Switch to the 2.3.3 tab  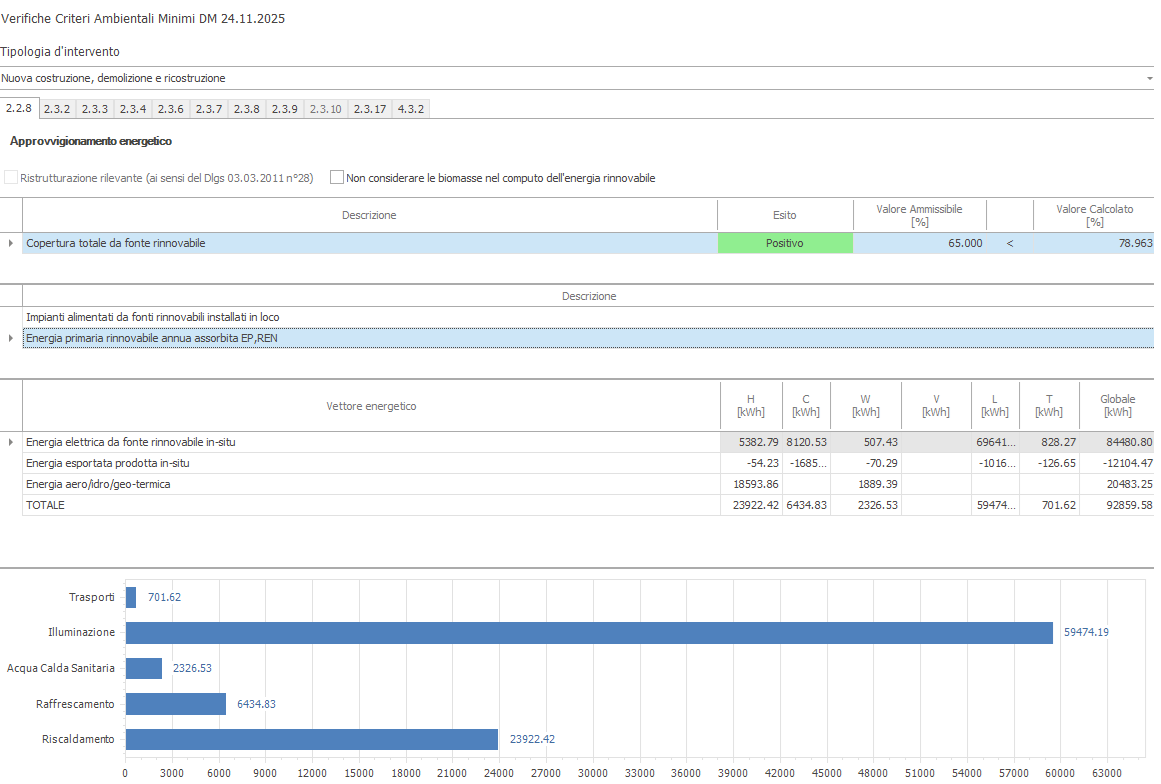[x=95, y=109]
